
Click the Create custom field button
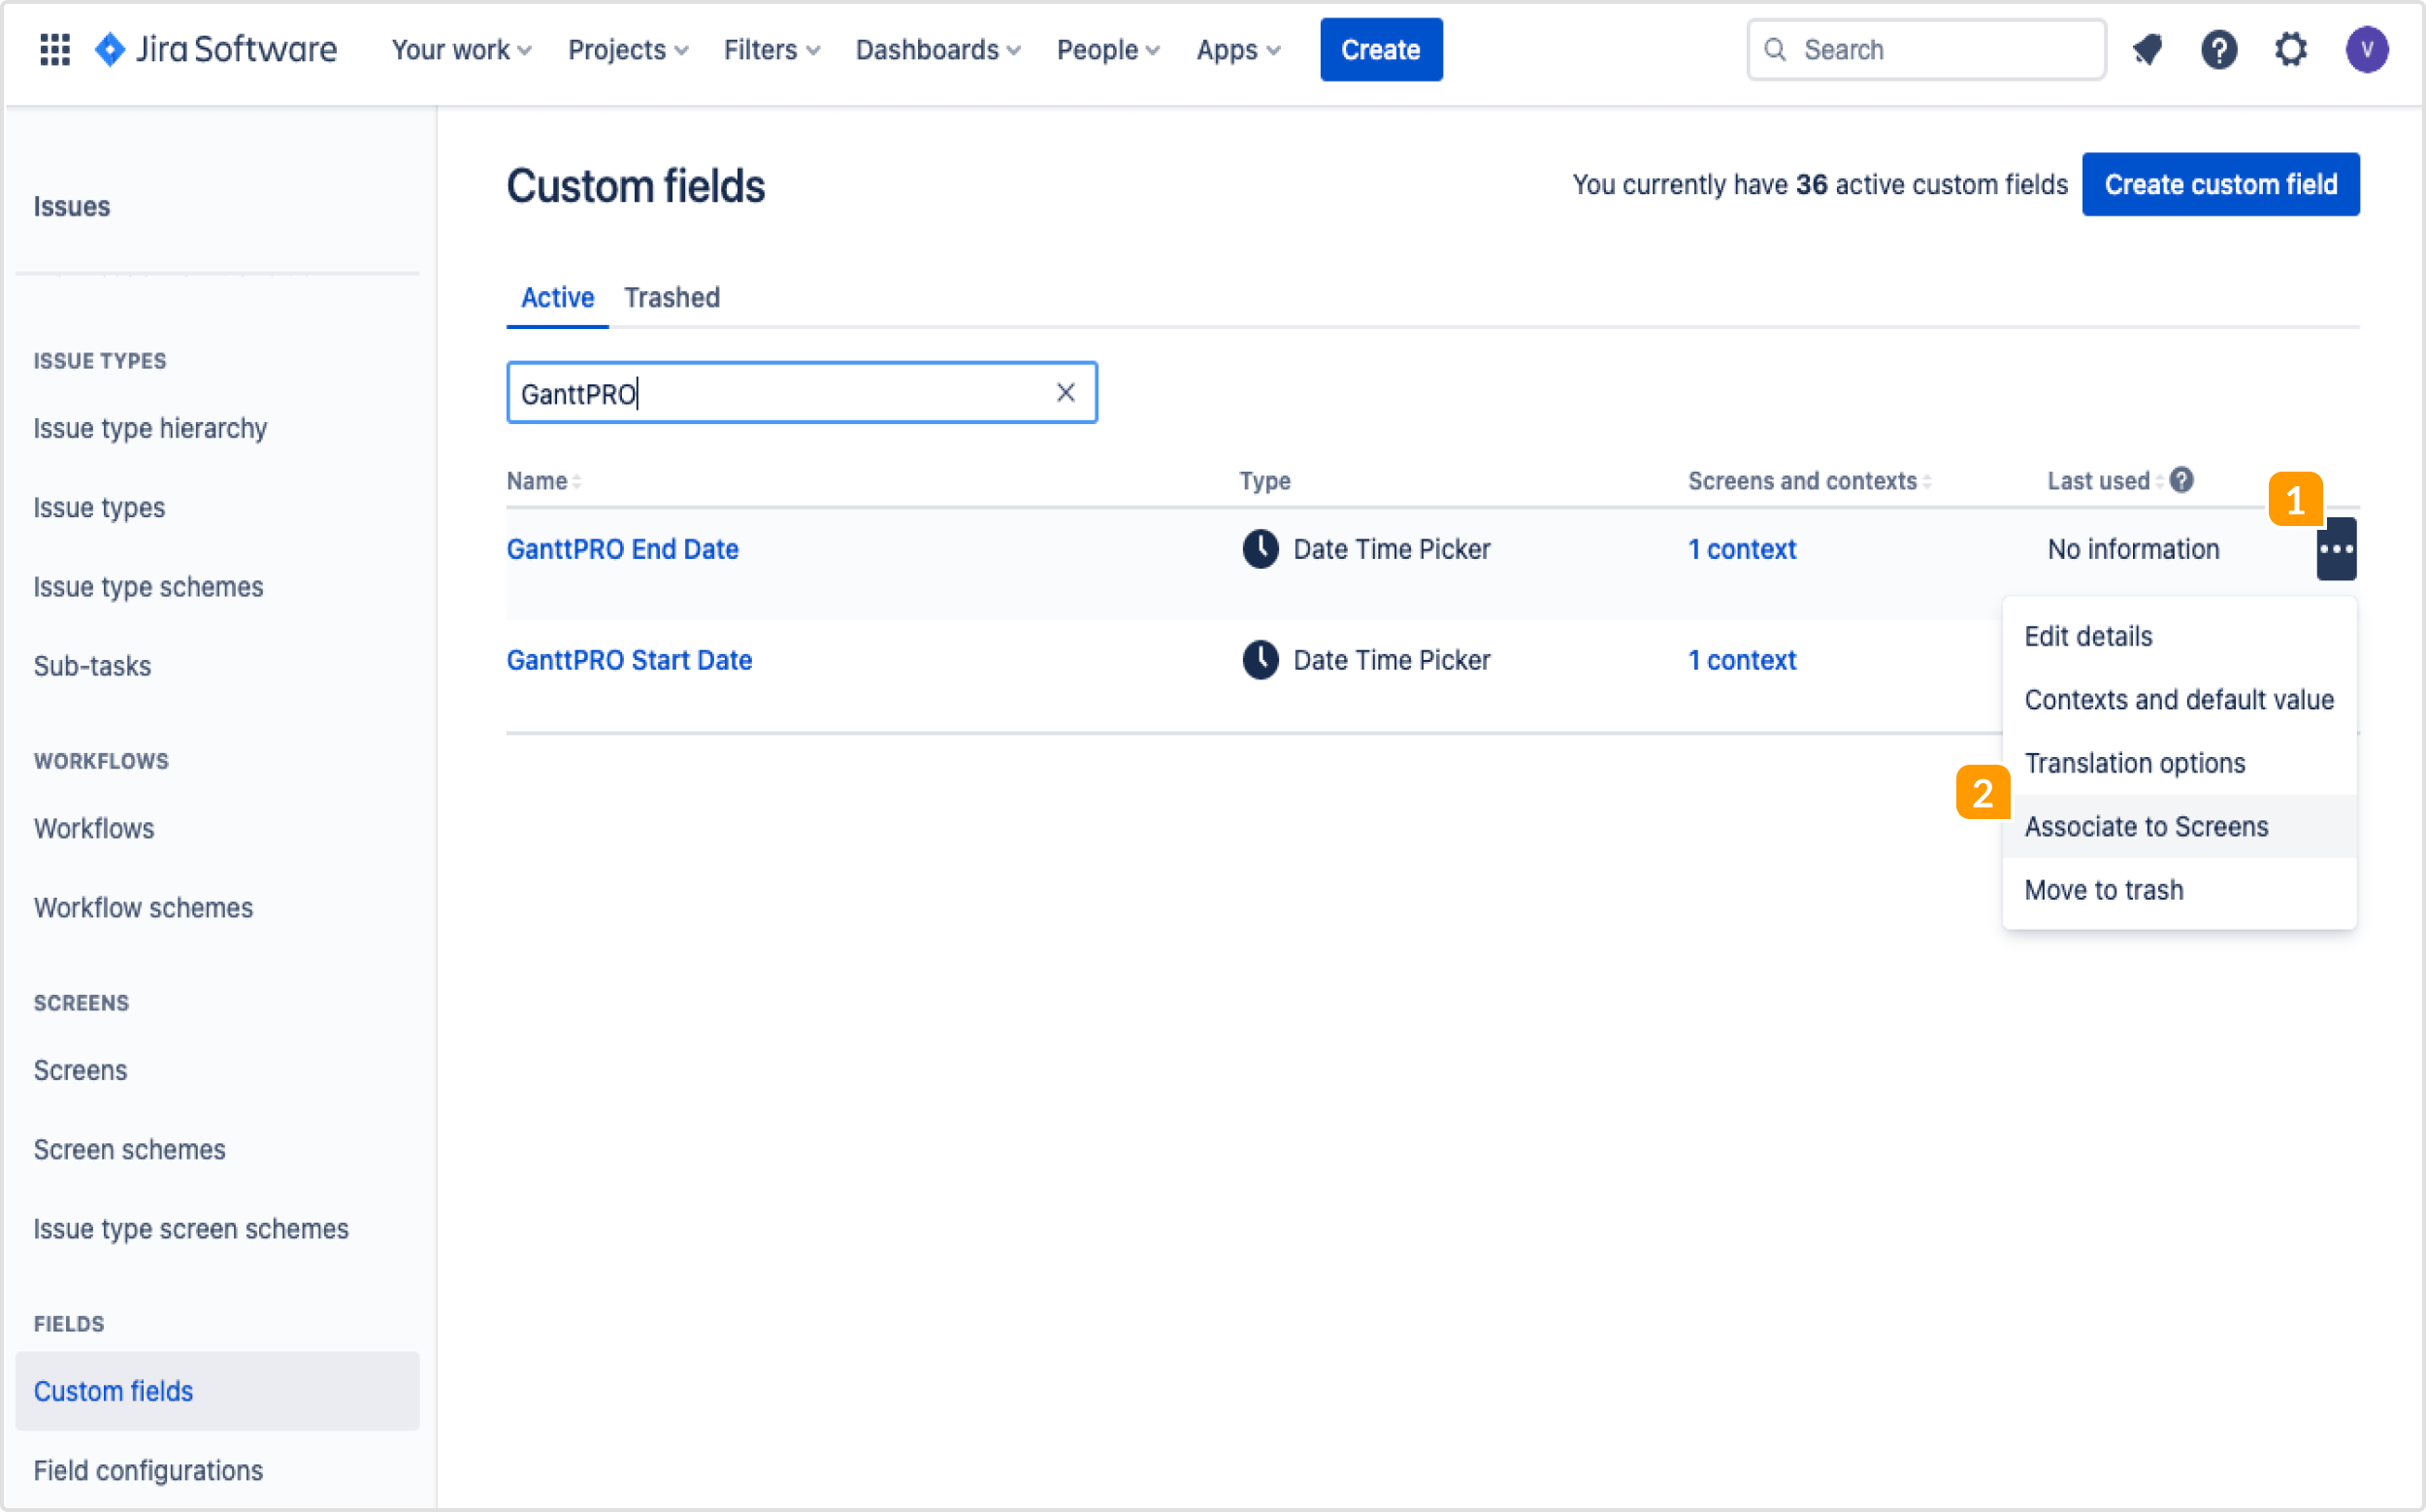coord(2220,184)
